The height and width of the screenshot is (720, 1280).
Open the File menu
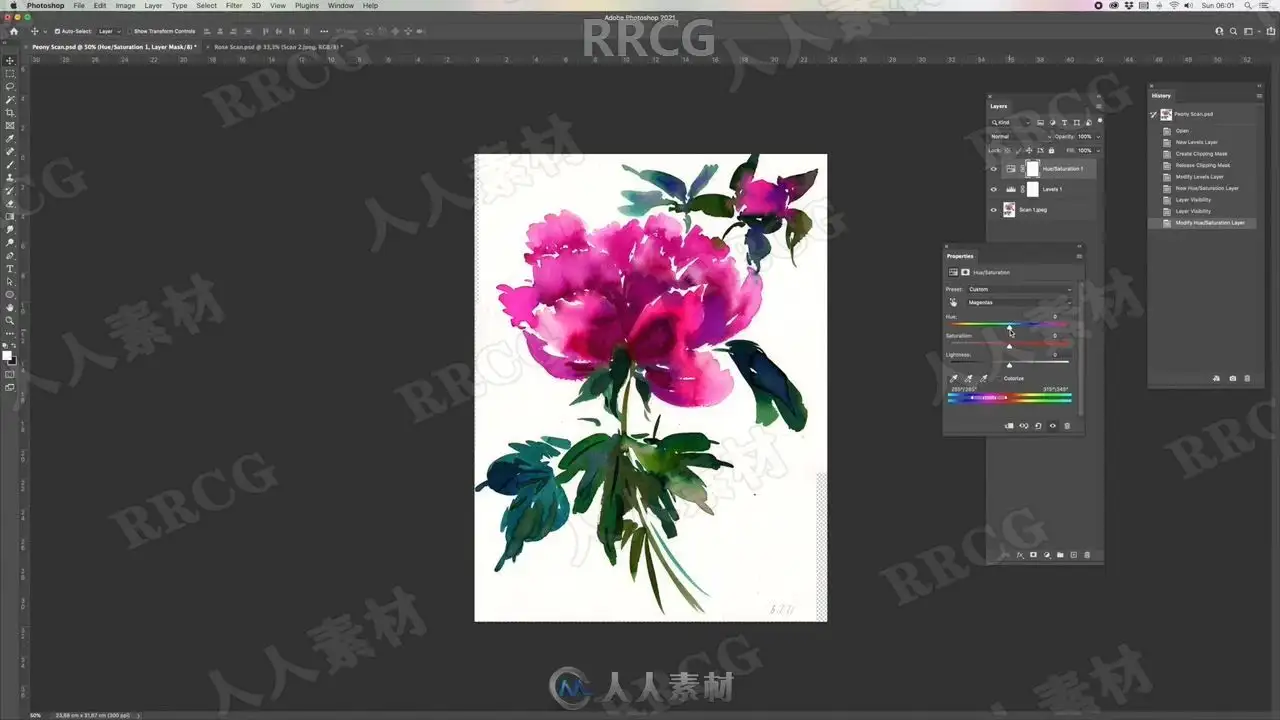coord(79,5)
